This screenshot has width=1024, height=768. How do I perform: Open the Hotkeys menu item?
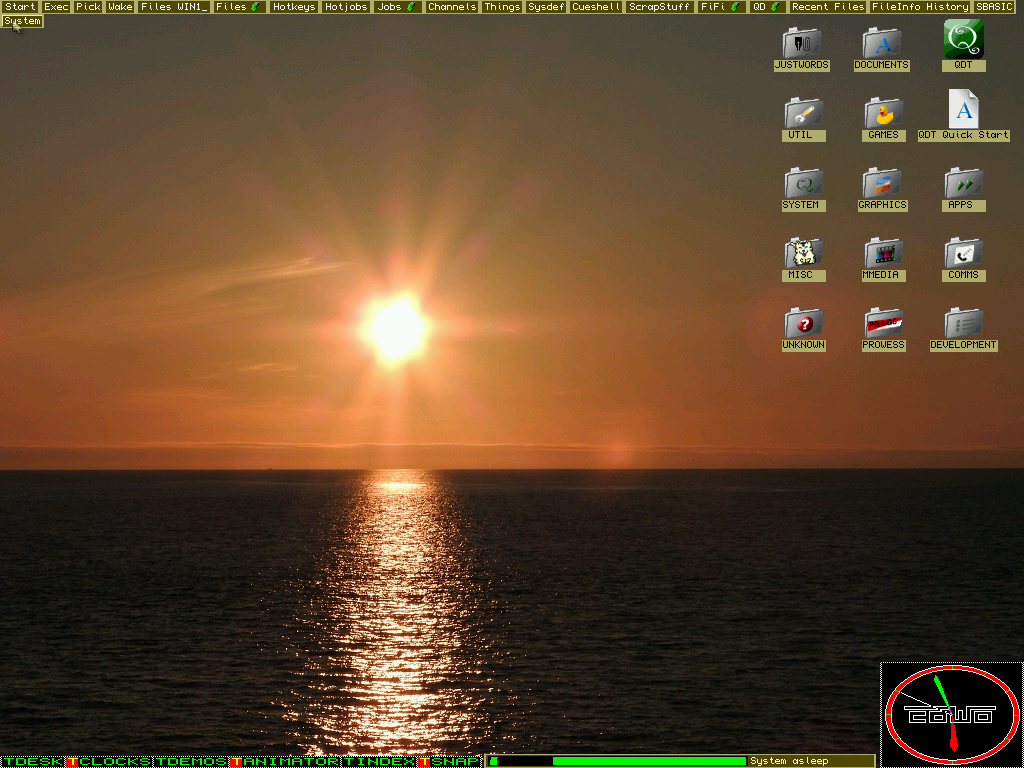(294, 7)
